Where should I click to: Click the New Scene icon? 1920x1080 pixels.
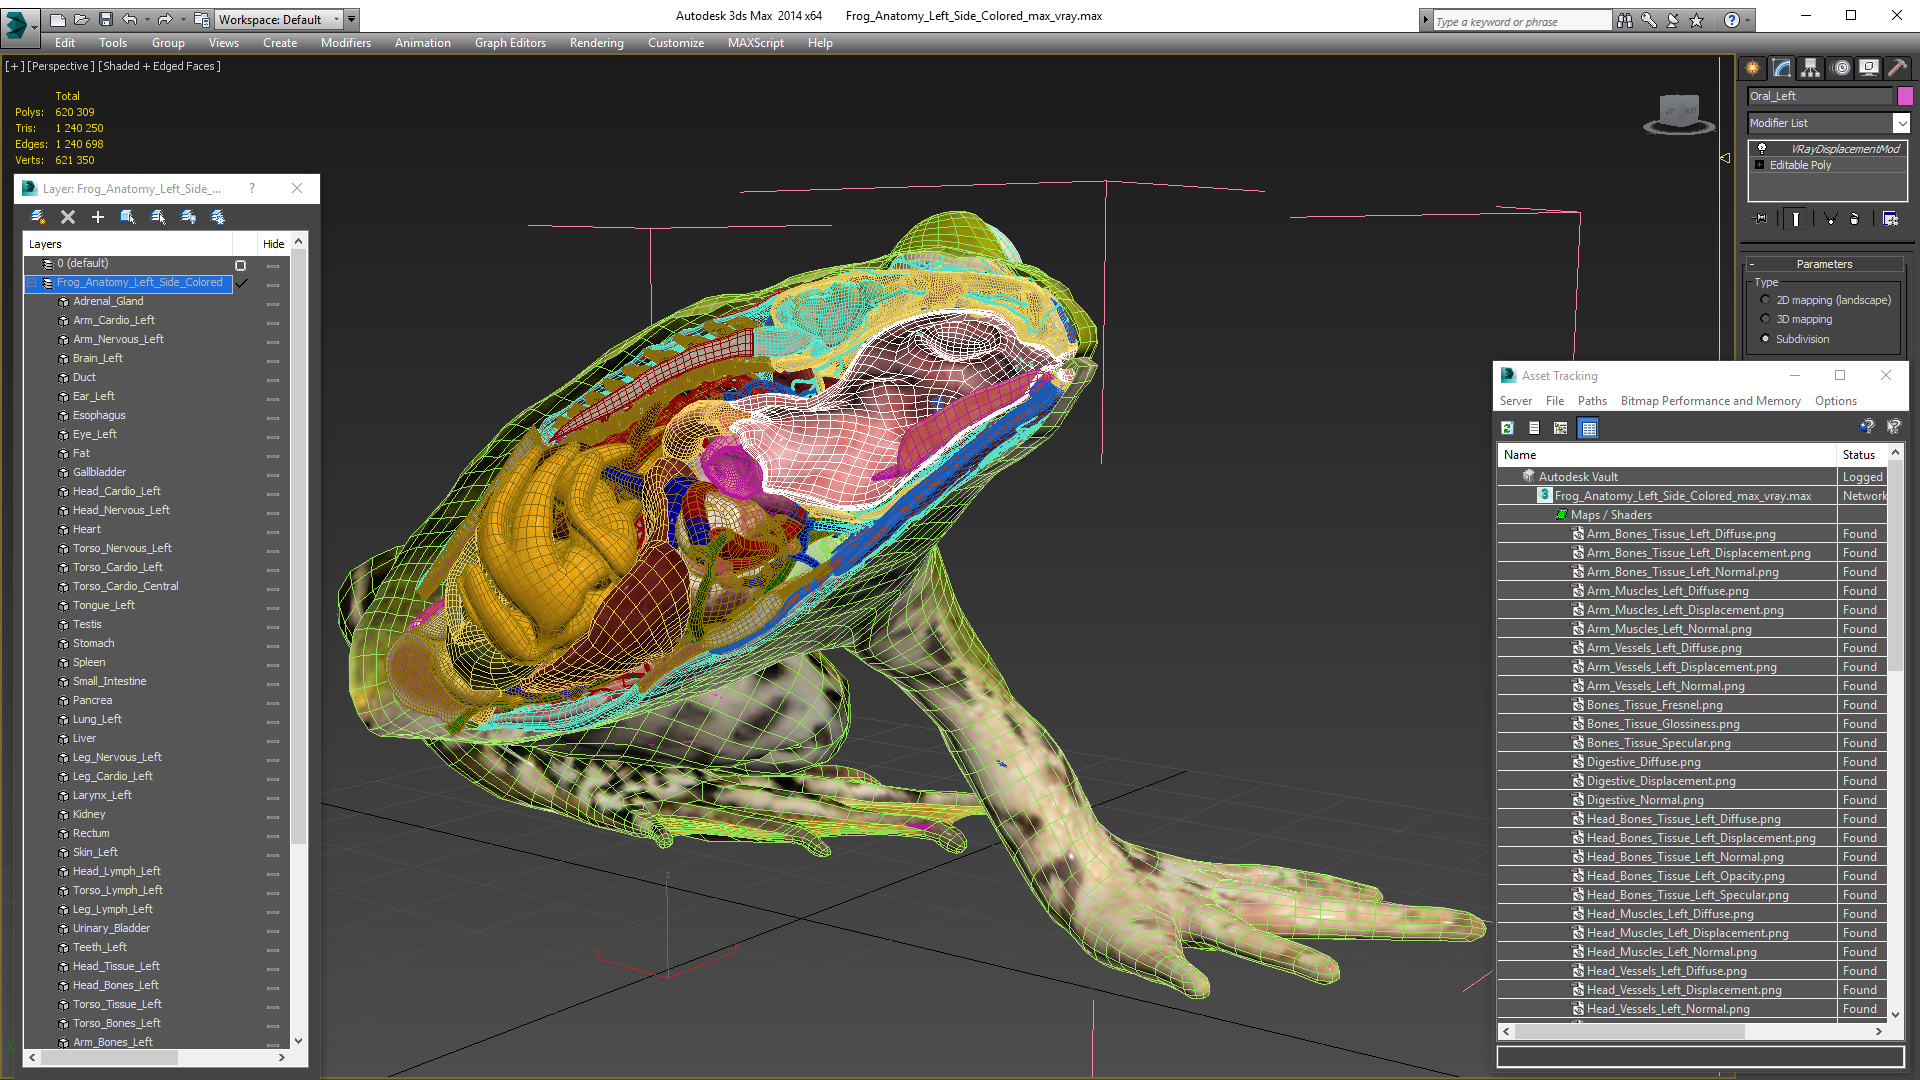click(x=57, y=19)
